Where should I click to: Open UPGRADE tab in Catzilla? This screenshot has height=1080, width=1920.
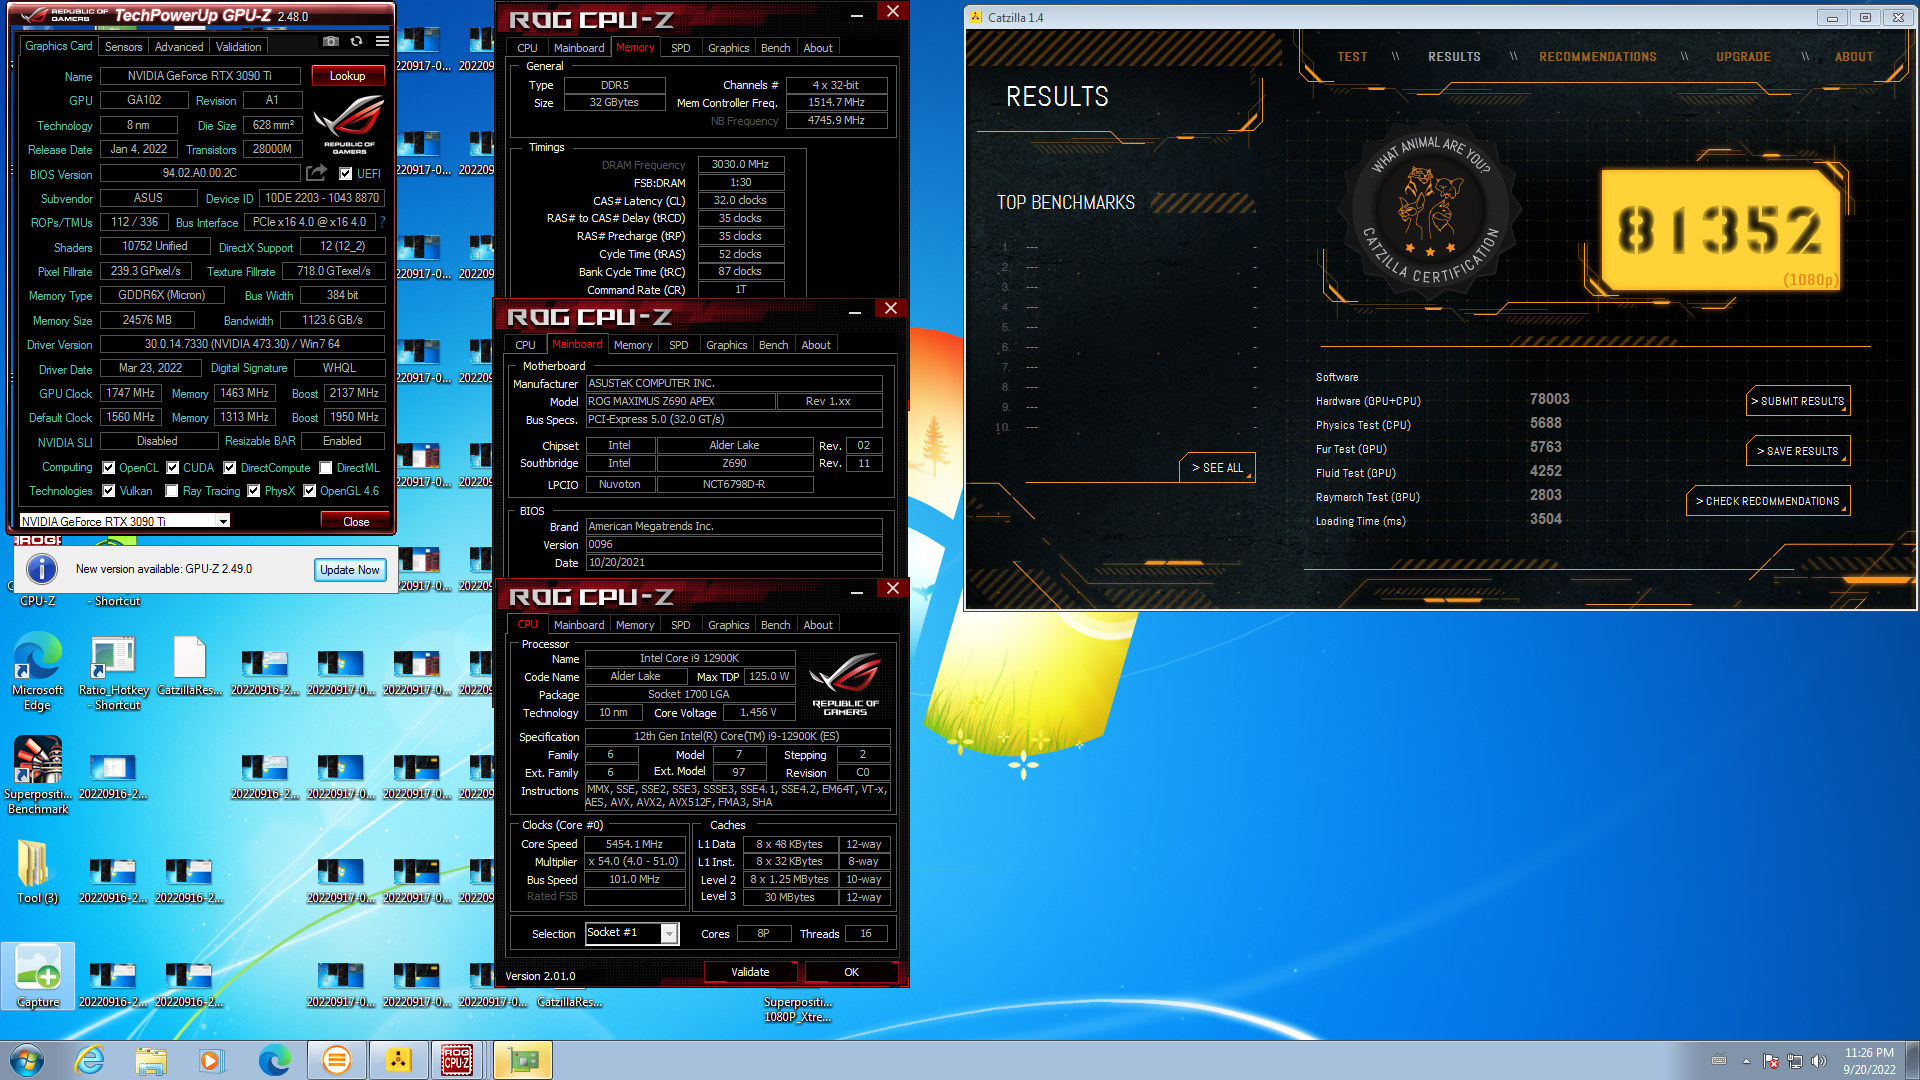point(1744,57)
